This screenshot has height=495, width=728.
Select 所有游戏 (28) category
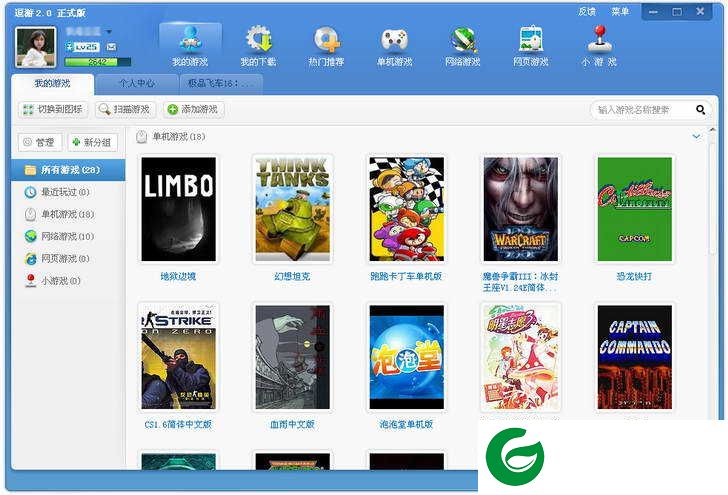click(x=68, y=170)
